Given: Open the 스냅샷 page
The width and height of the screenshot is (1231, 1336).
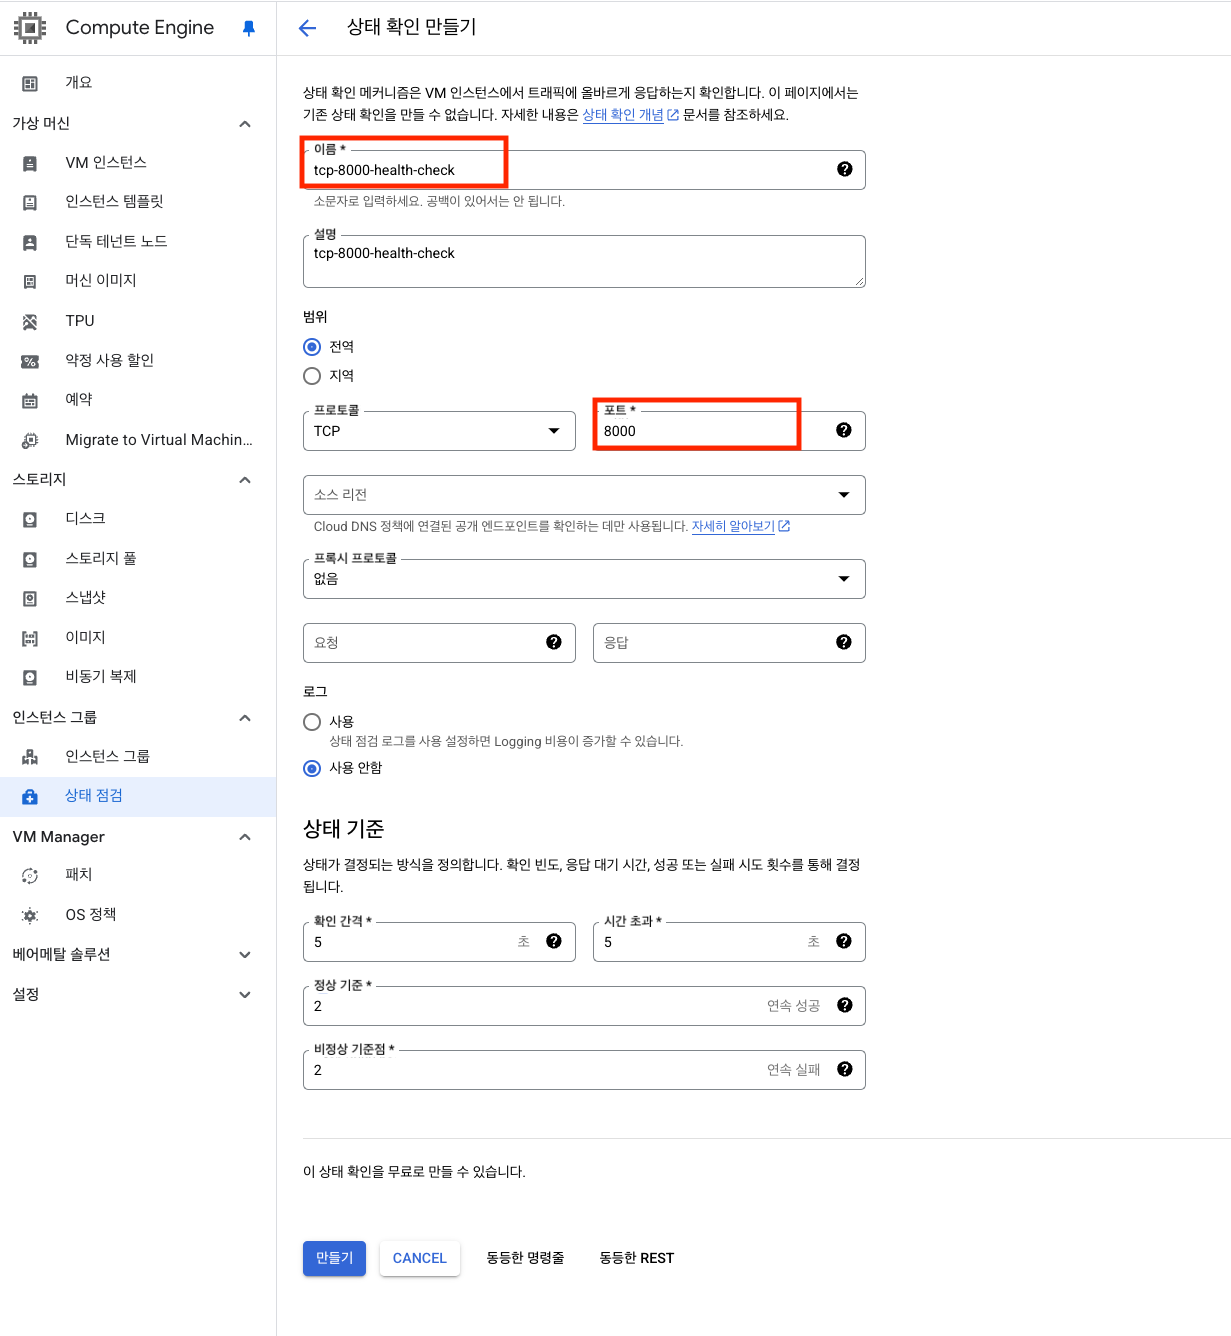Looking at the screenshot, I should click(138, 598).
